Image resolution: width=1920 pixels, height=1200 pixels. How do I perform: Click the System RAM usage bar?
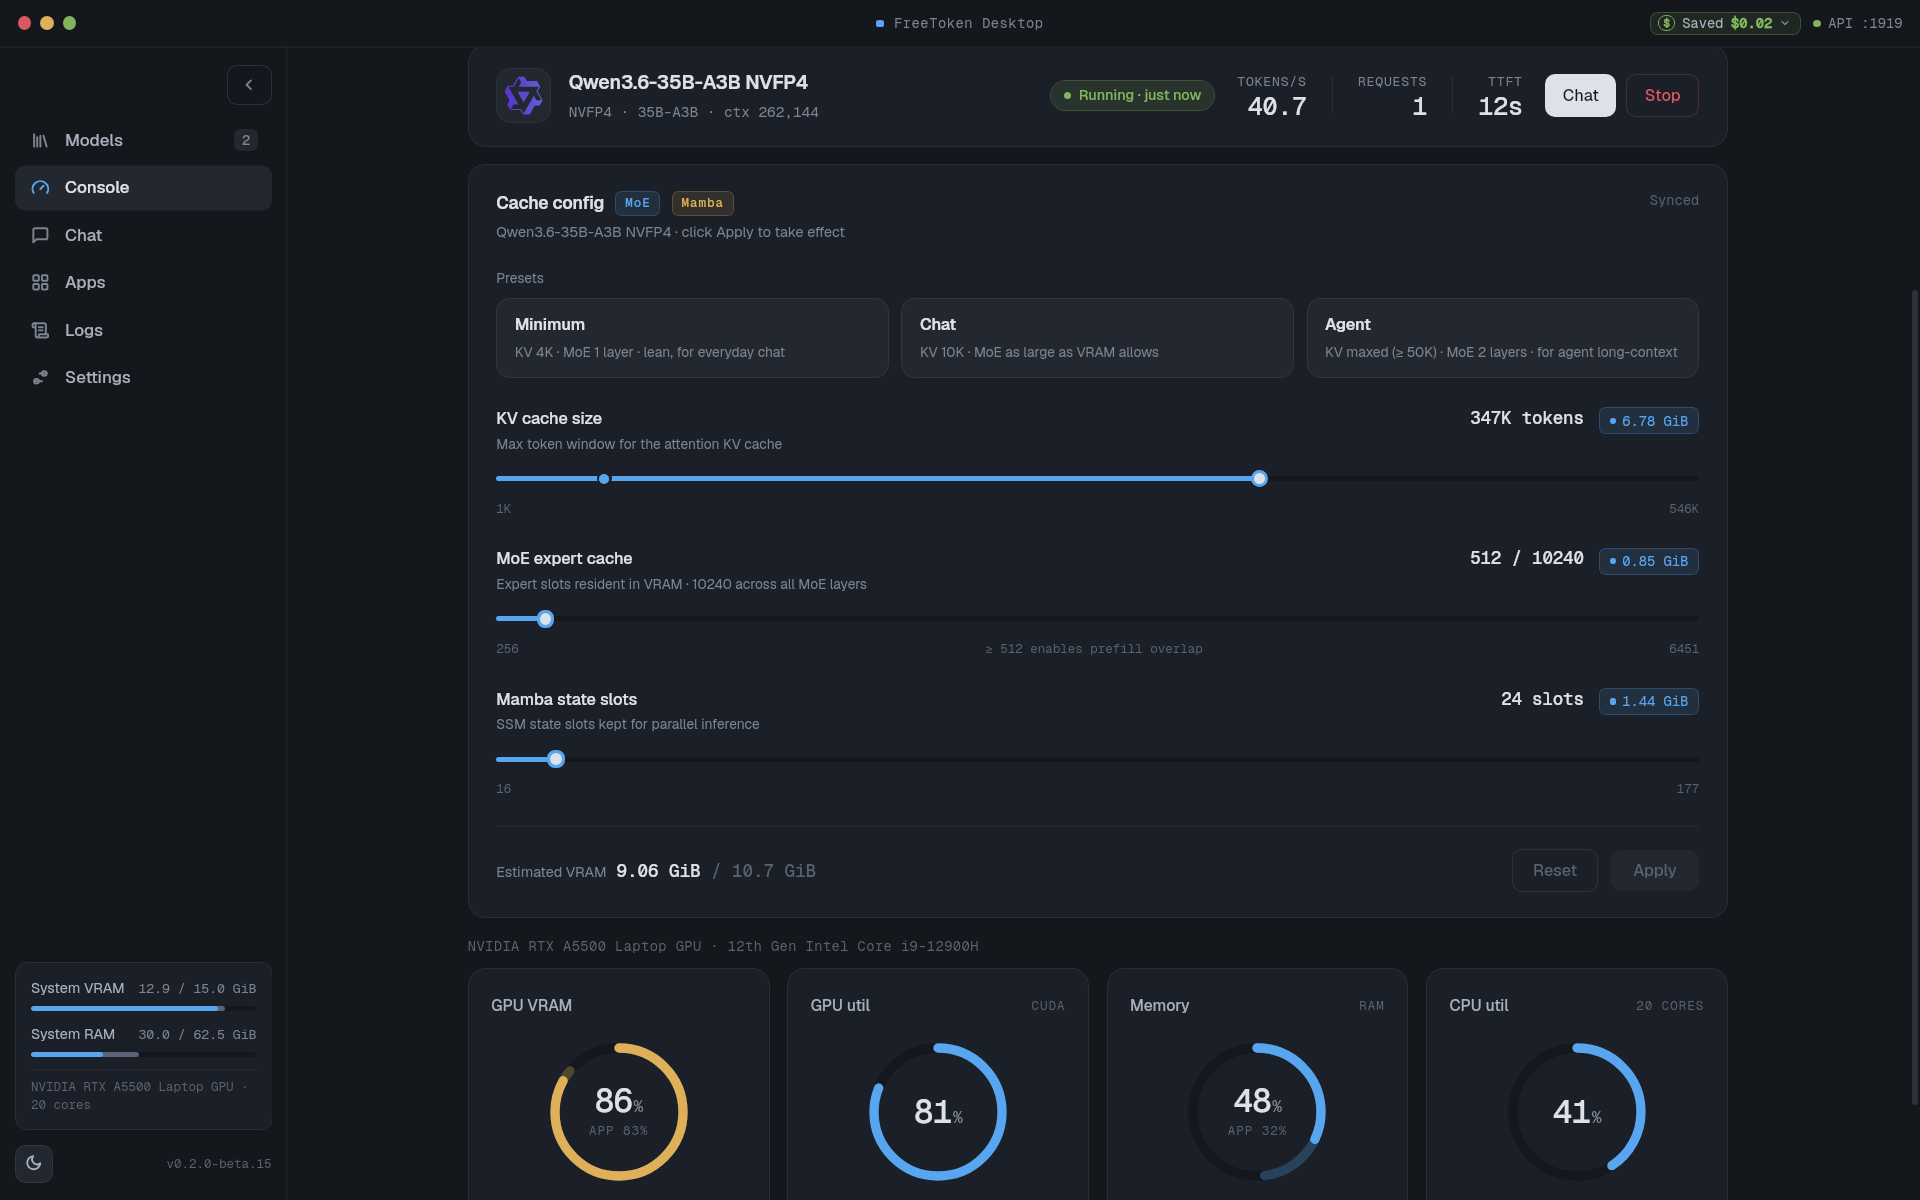click(x=144, y=1054)
